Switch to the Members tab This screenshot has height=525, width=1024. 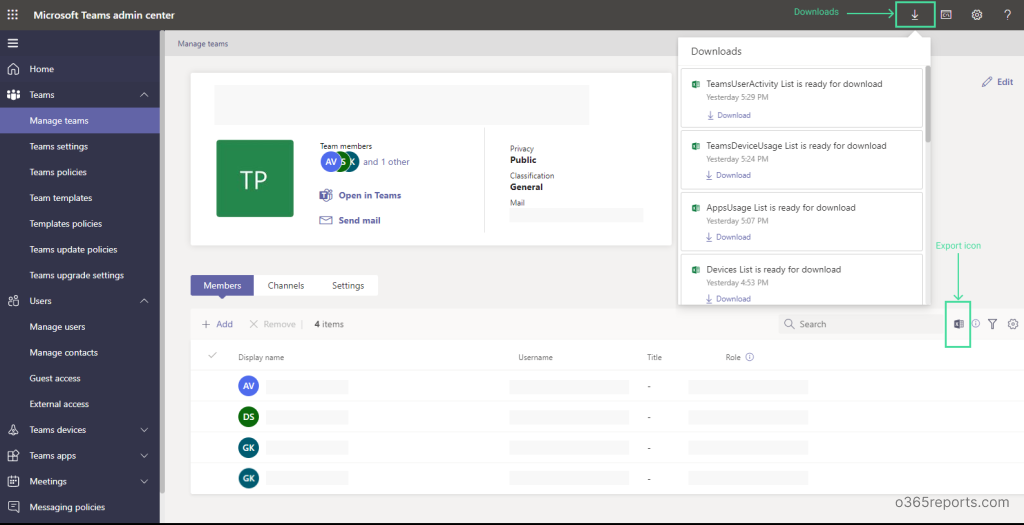(x=222, y=285)
